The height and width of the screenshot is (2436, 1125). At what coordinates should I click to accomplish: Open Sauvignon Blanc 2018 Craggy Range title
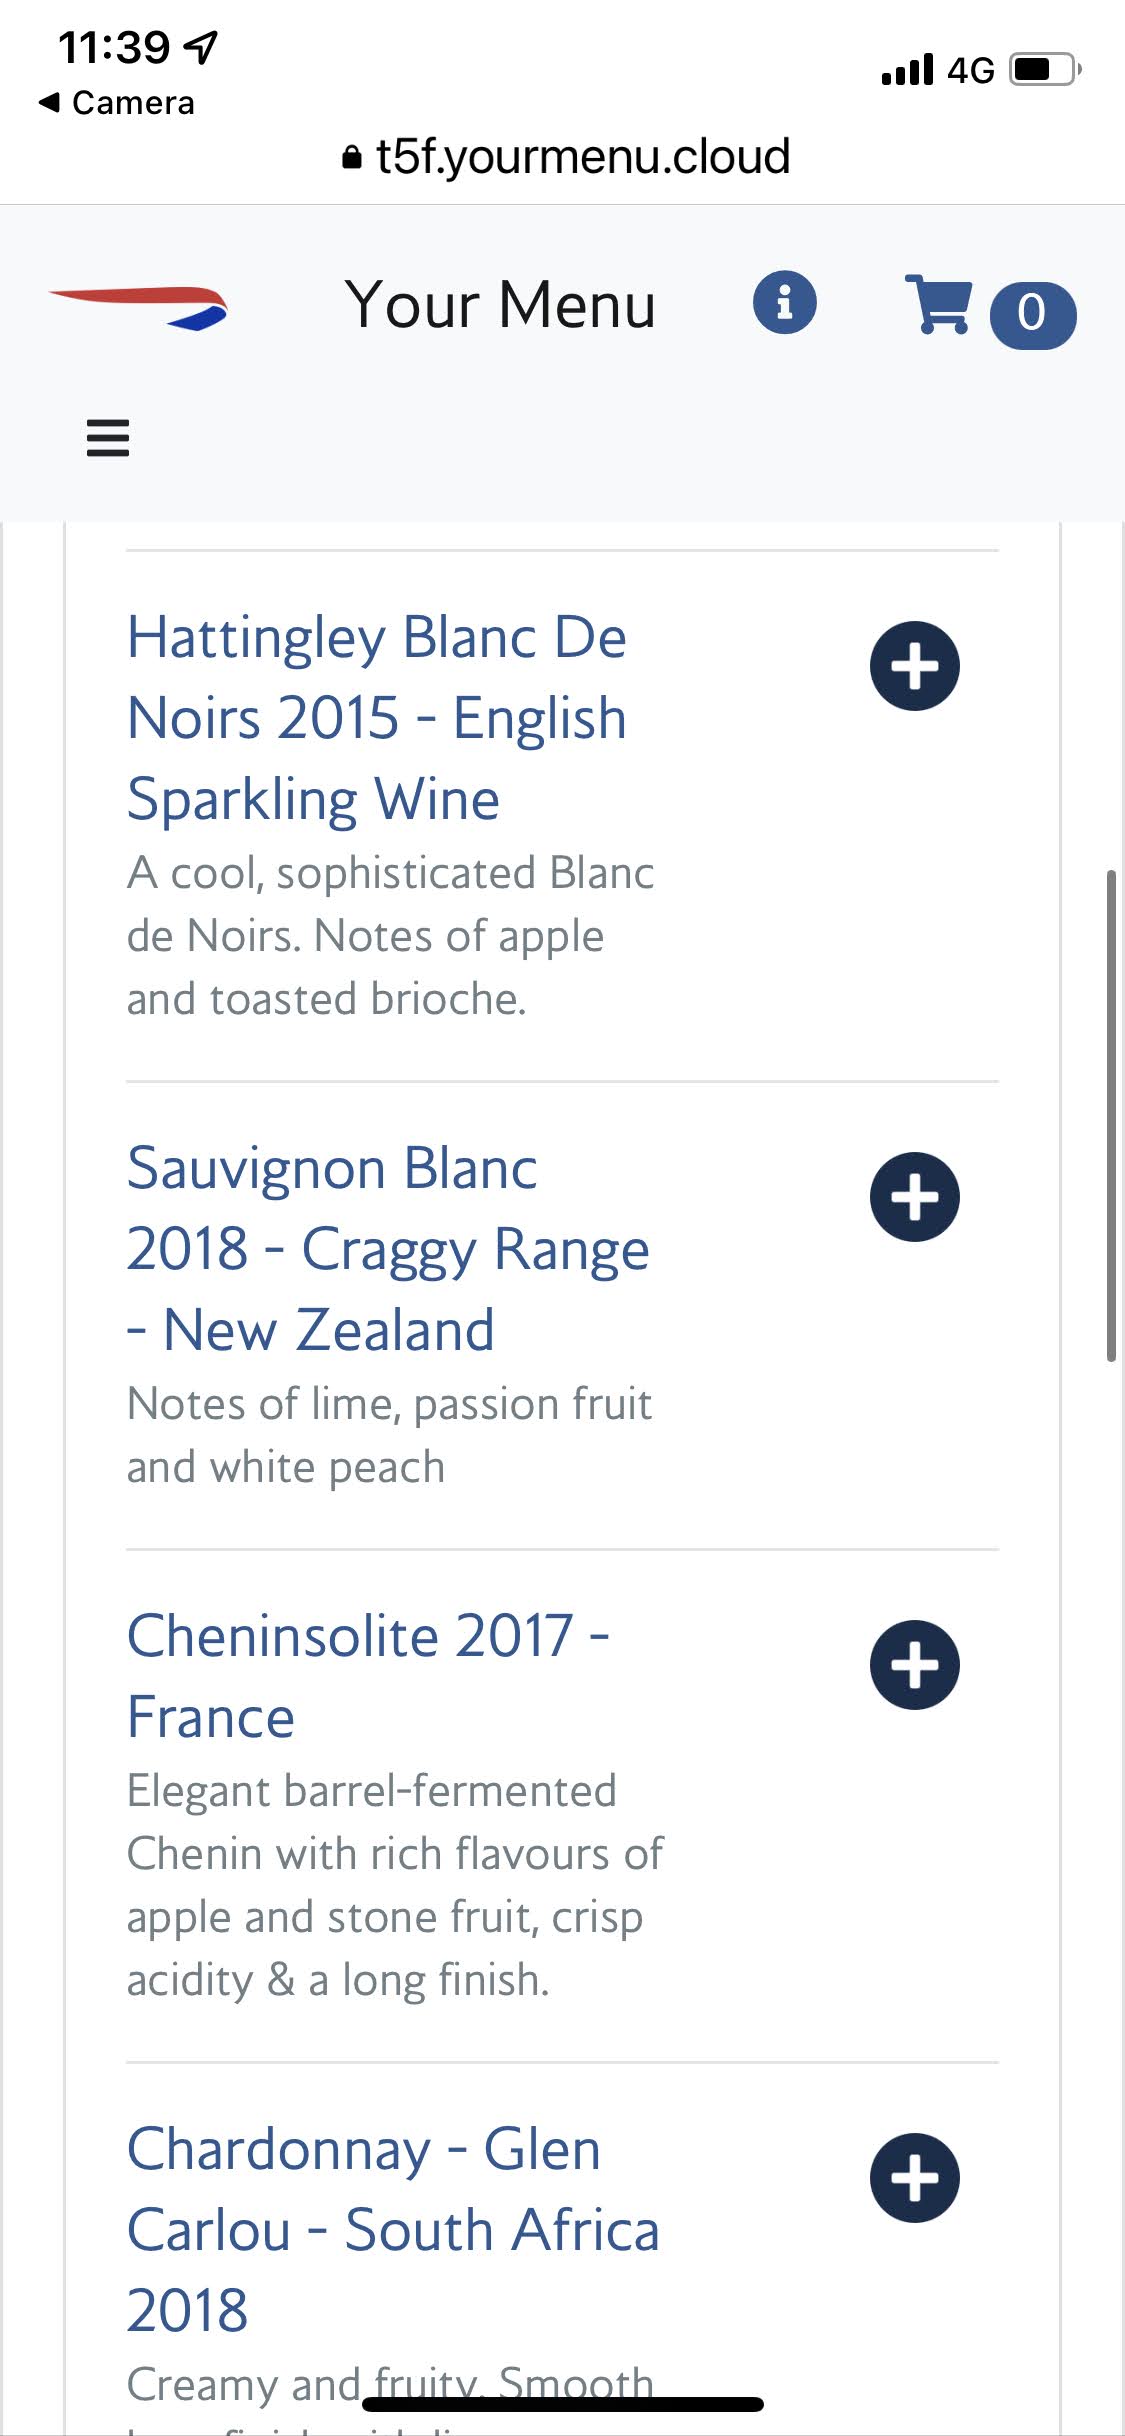[x=387, y=1249]
